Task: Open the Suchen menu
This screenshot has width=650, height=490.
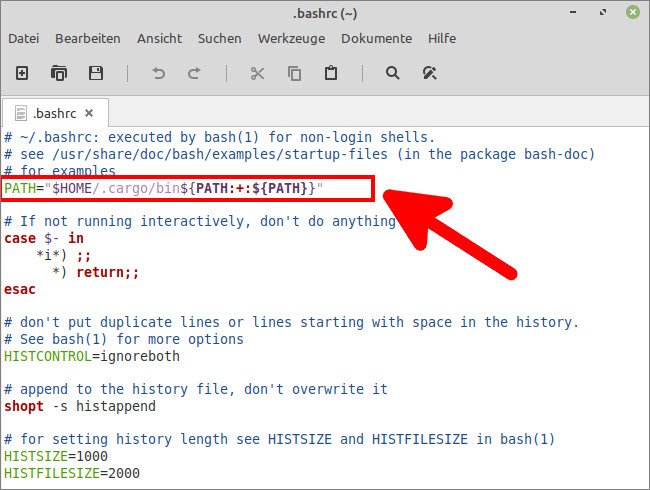Action: (x=220, y=39)
